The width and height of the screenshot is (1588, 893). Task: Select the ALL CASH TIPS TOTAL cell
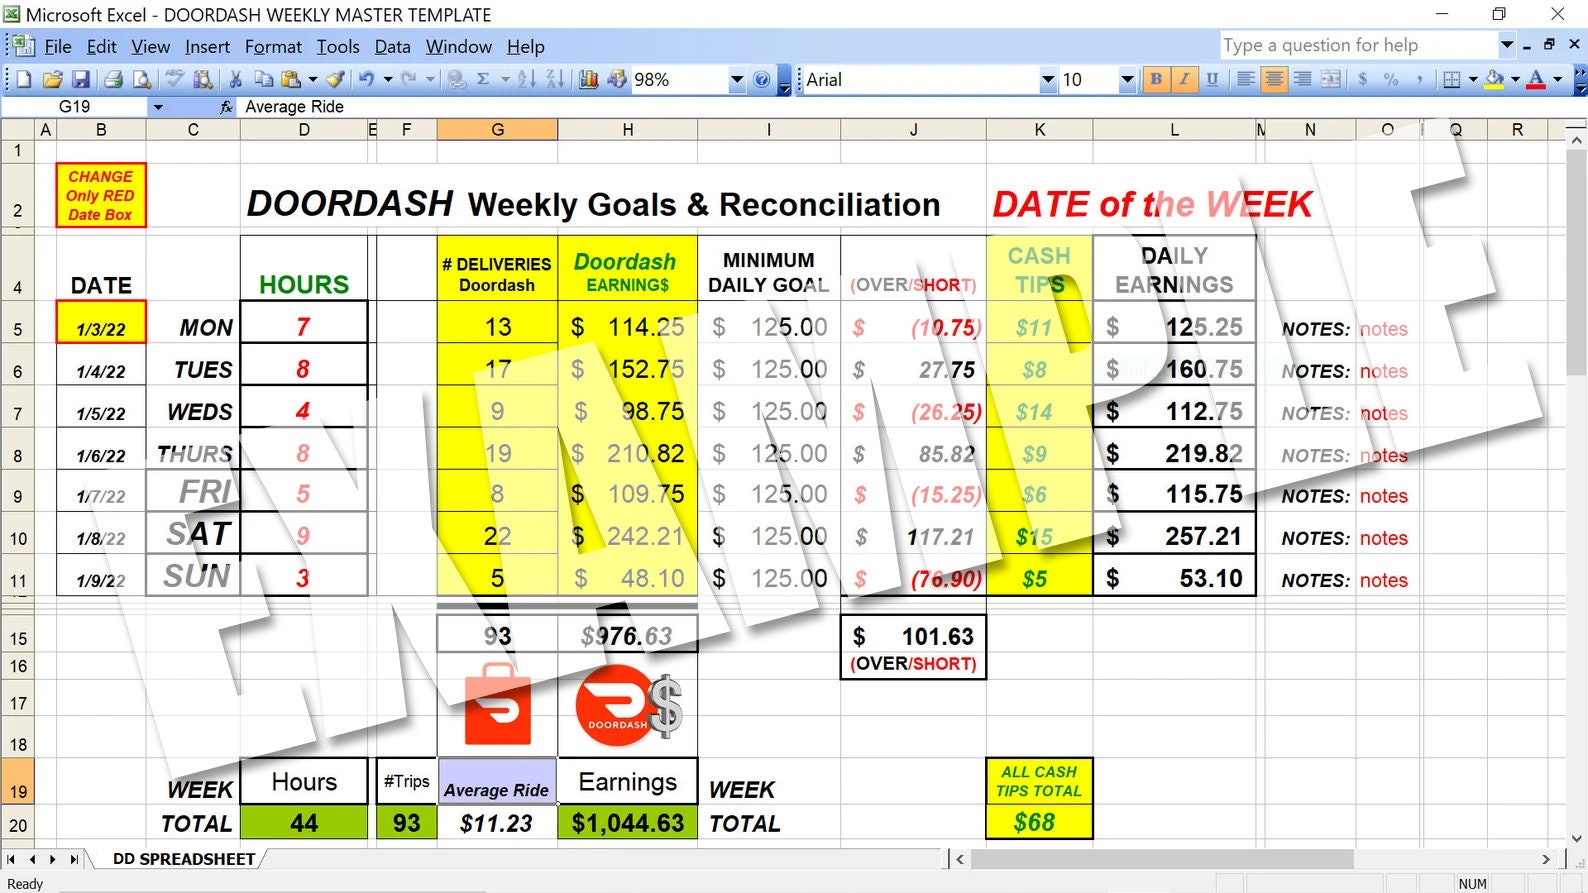point(1039,781)
